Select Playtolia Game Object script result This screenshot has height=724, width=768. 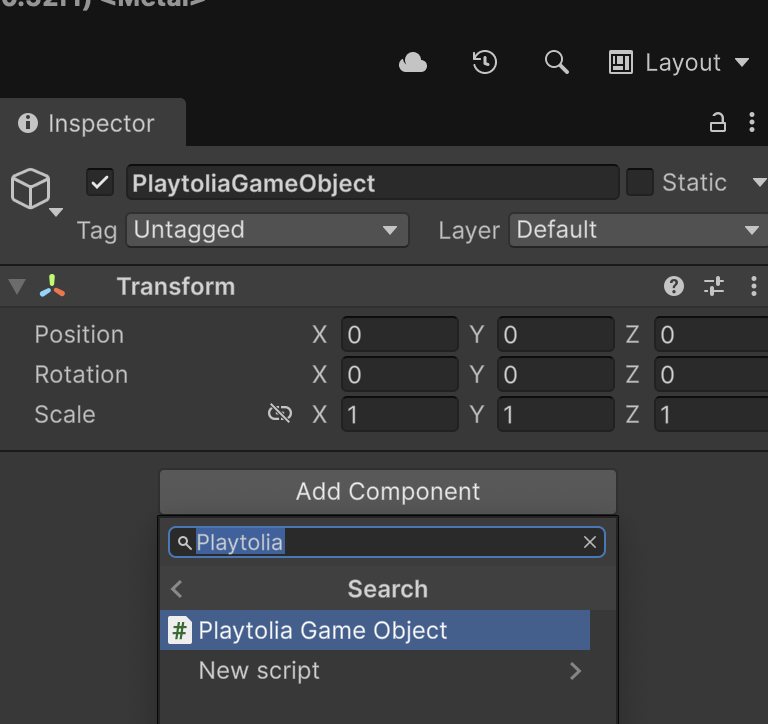click(x=375, y=630)
